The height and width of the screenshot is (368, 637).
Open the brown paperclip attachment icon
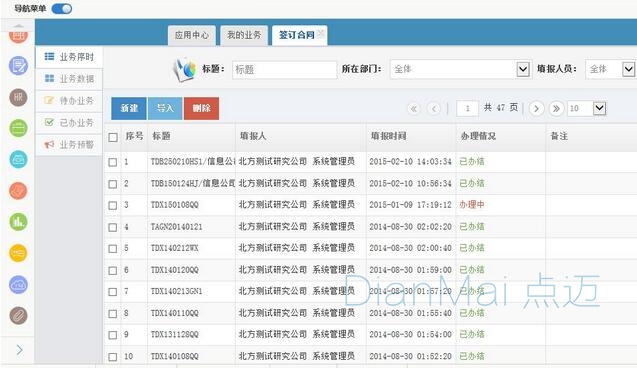click(18, 316)
